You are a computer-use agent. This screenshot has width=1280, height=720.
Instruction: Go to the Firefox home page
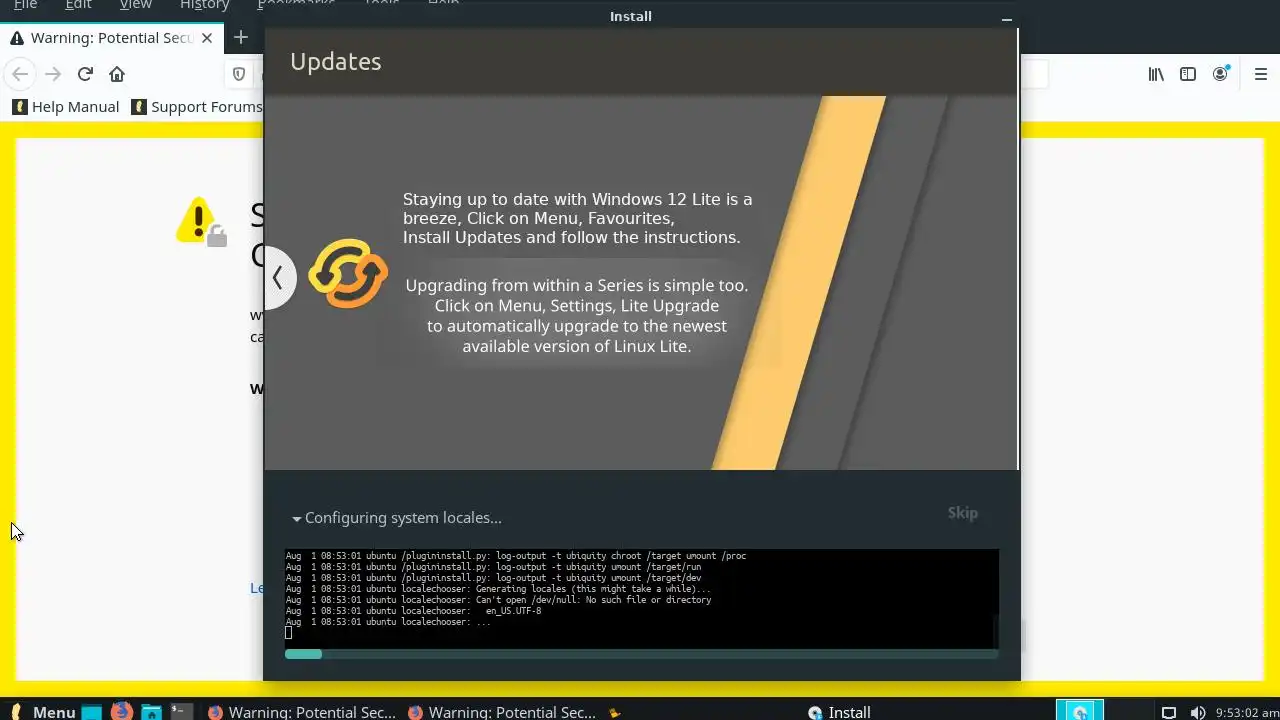(x=117, y=74)
